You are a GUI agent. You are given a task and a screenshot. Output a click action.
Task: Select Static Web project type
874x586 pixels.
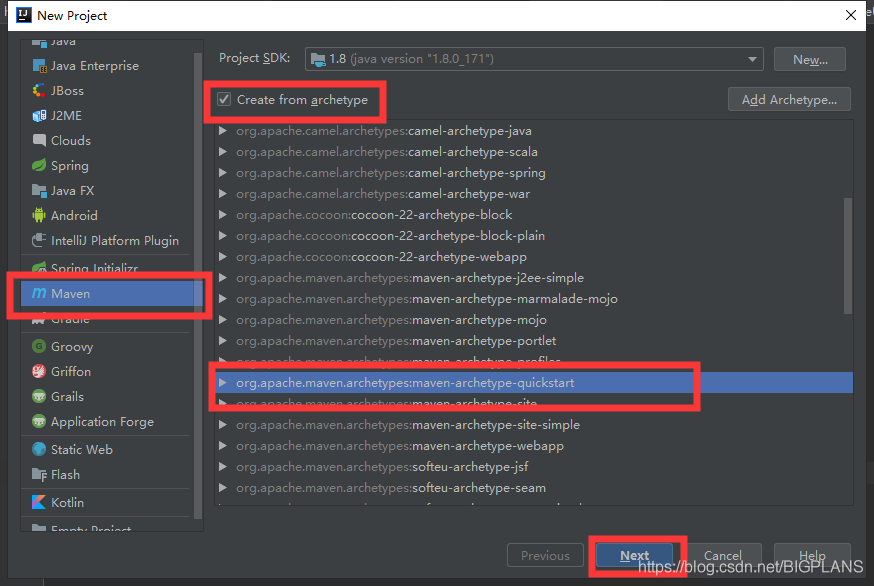(108, 449)
